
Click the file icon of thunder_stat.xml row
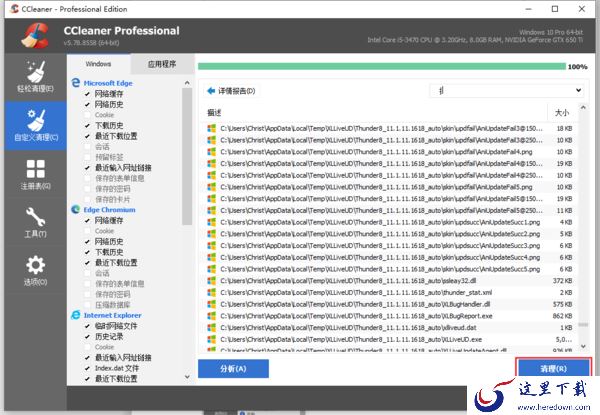pyautogui.click(x=212, y=293)
